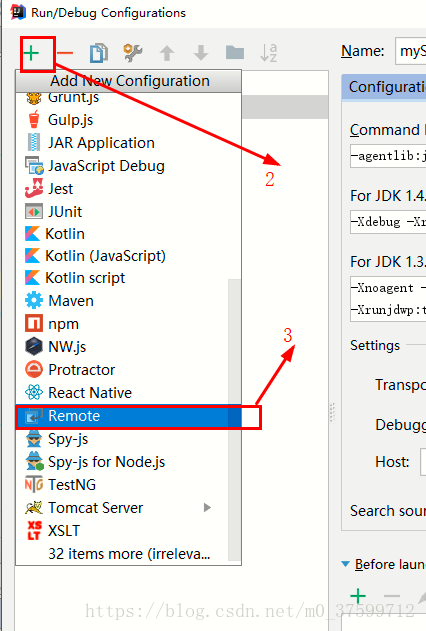The width and height of the screenshot is (426, 631).
Task: Click the Create New Folder icon
Action: 235,52
